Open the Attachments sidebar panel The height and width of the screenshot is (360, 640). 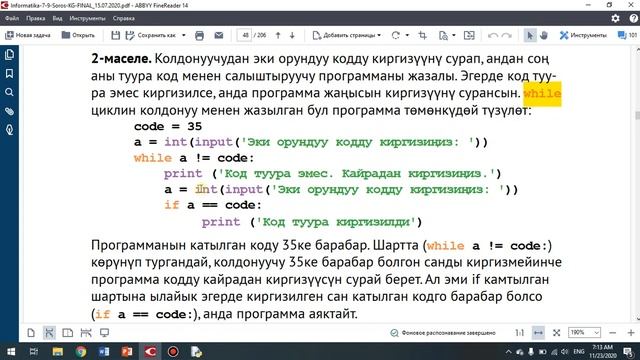[9, 111]
